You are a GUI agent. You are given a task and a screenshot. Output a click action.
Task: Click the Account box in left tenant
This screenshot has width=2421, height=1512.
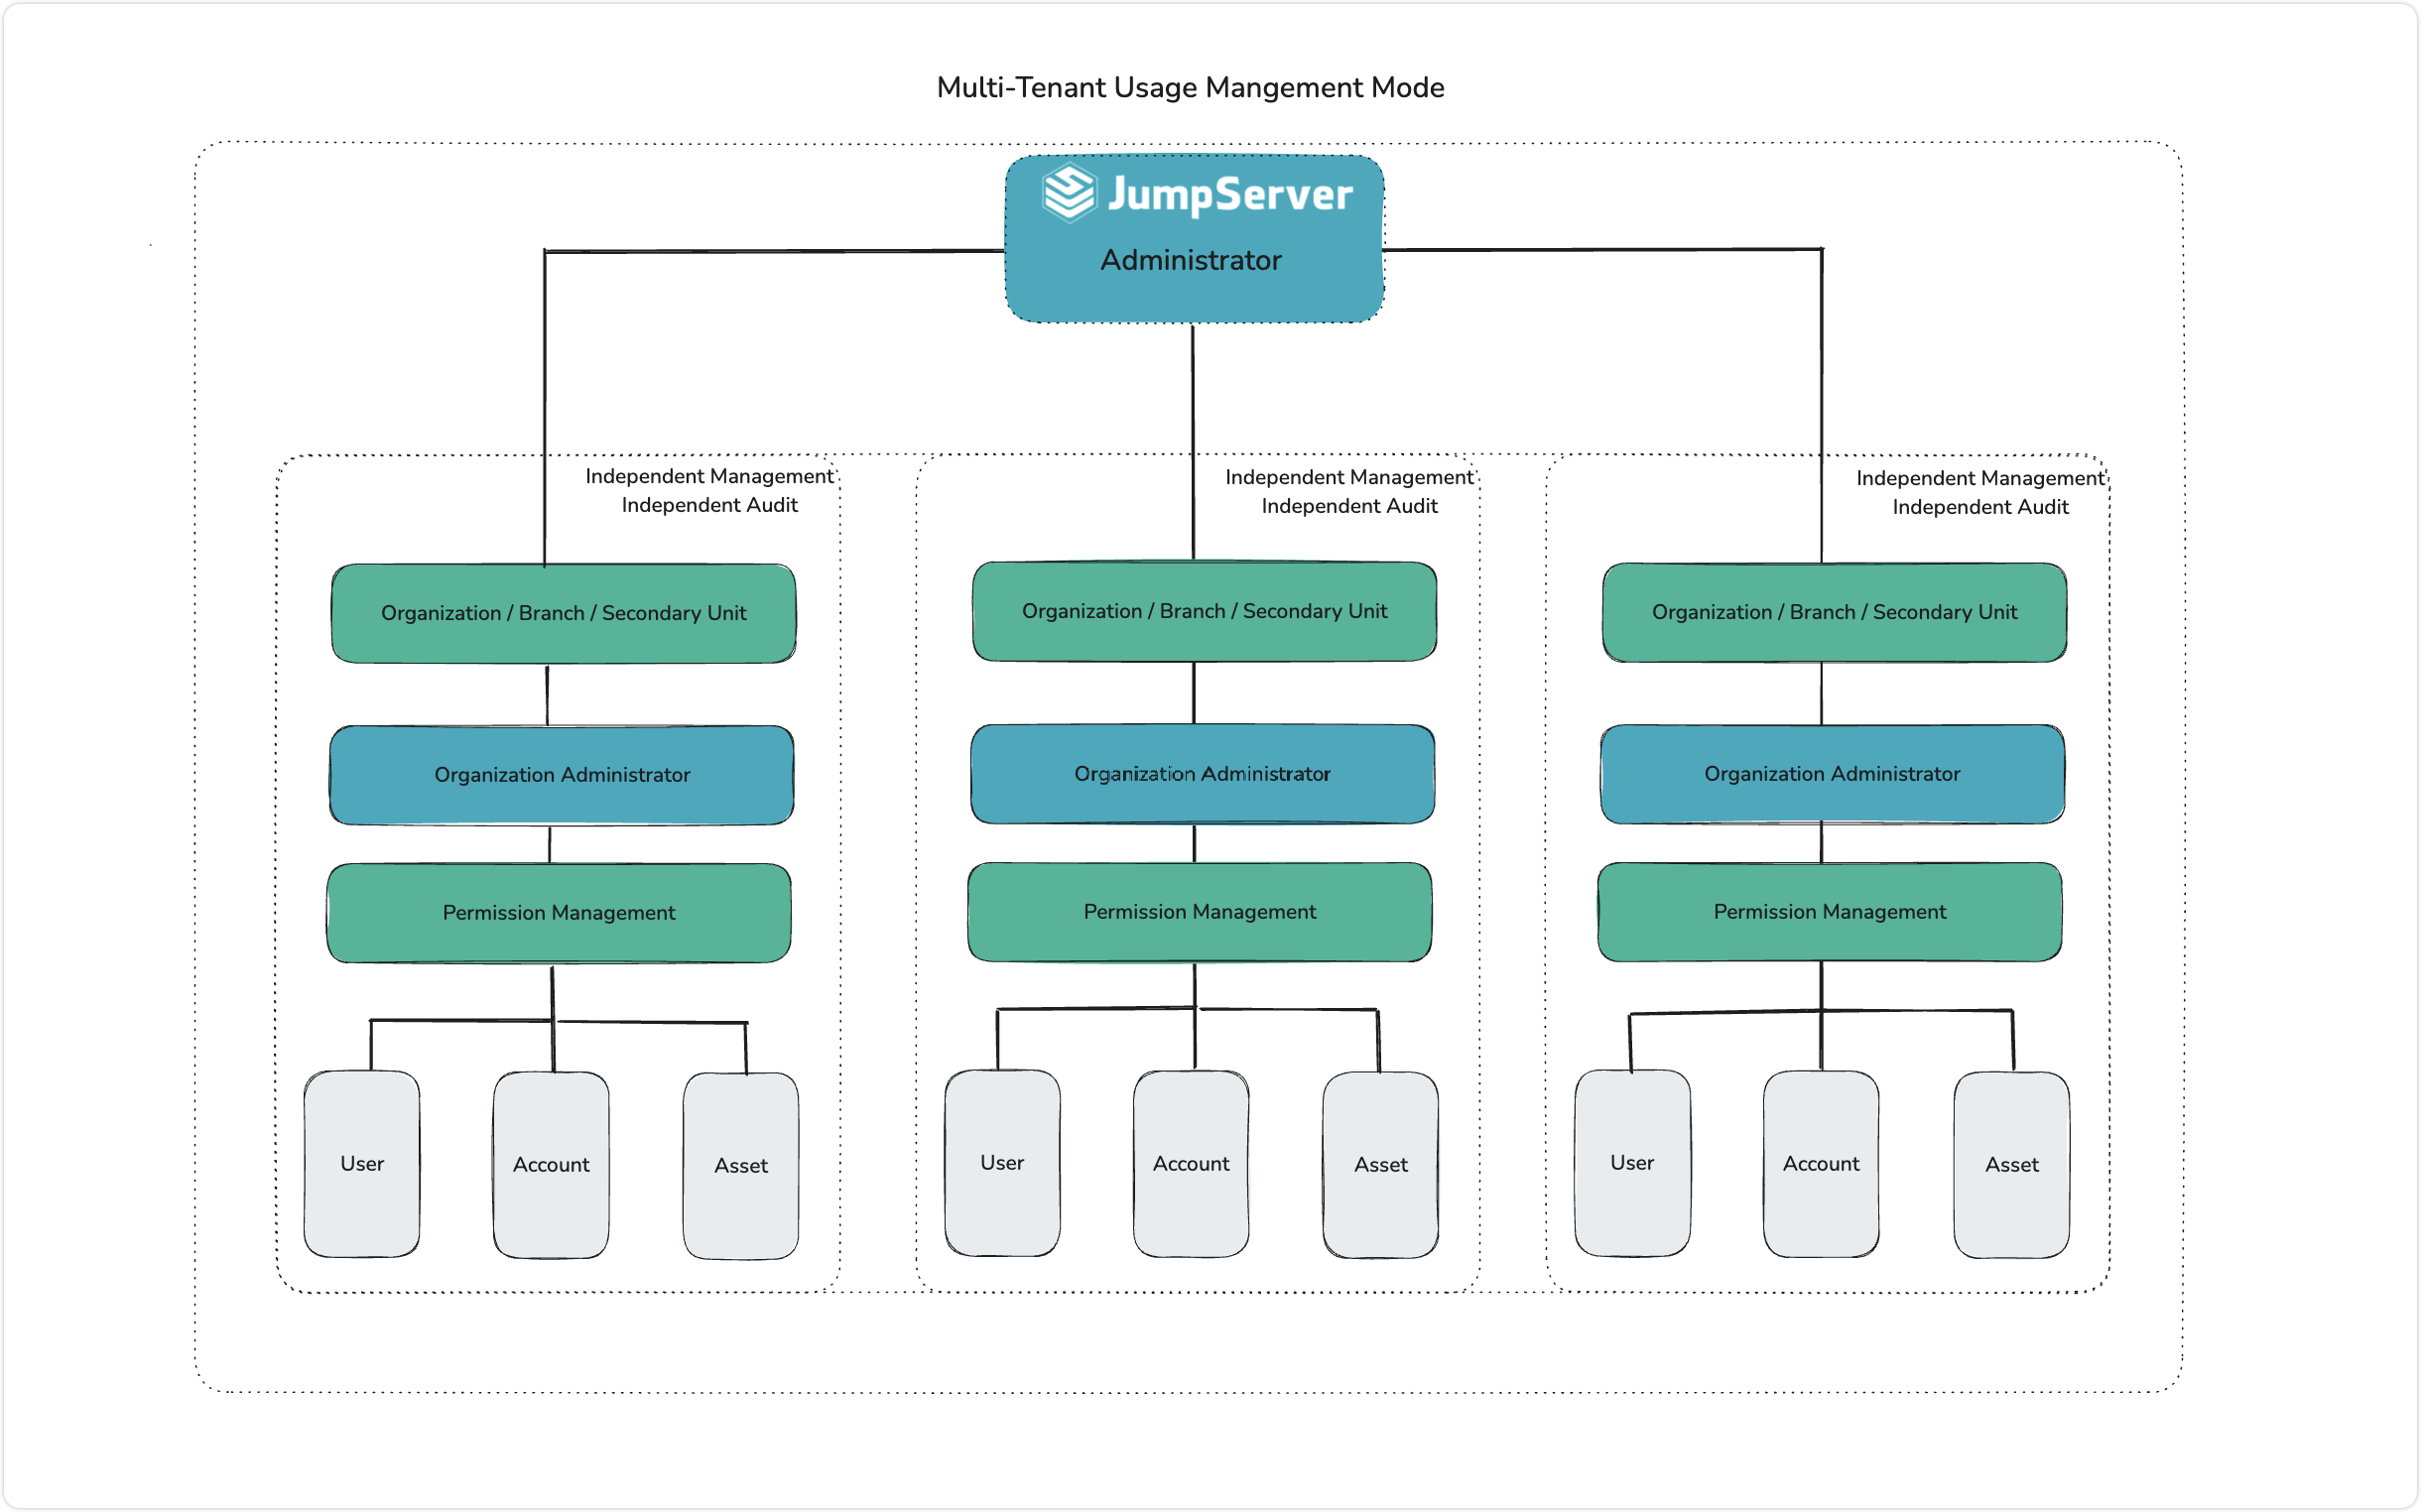[x=551, y=1165]
